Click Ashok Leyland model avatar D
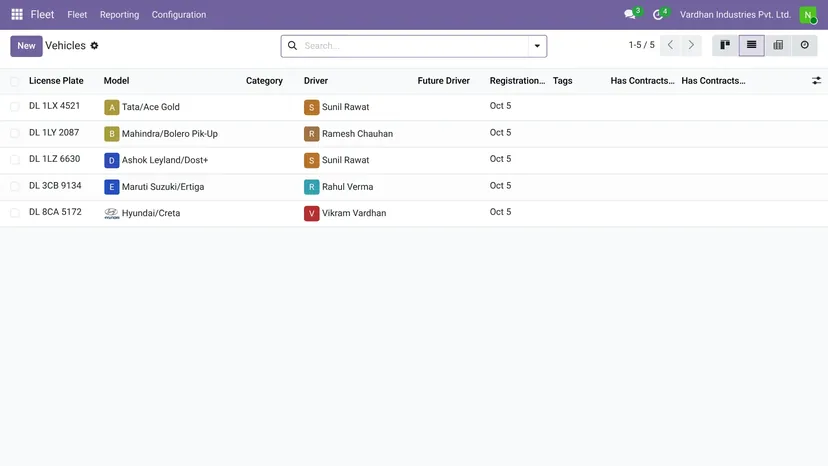This screenshot has width=828, height=466. click(x=111, y=160)
